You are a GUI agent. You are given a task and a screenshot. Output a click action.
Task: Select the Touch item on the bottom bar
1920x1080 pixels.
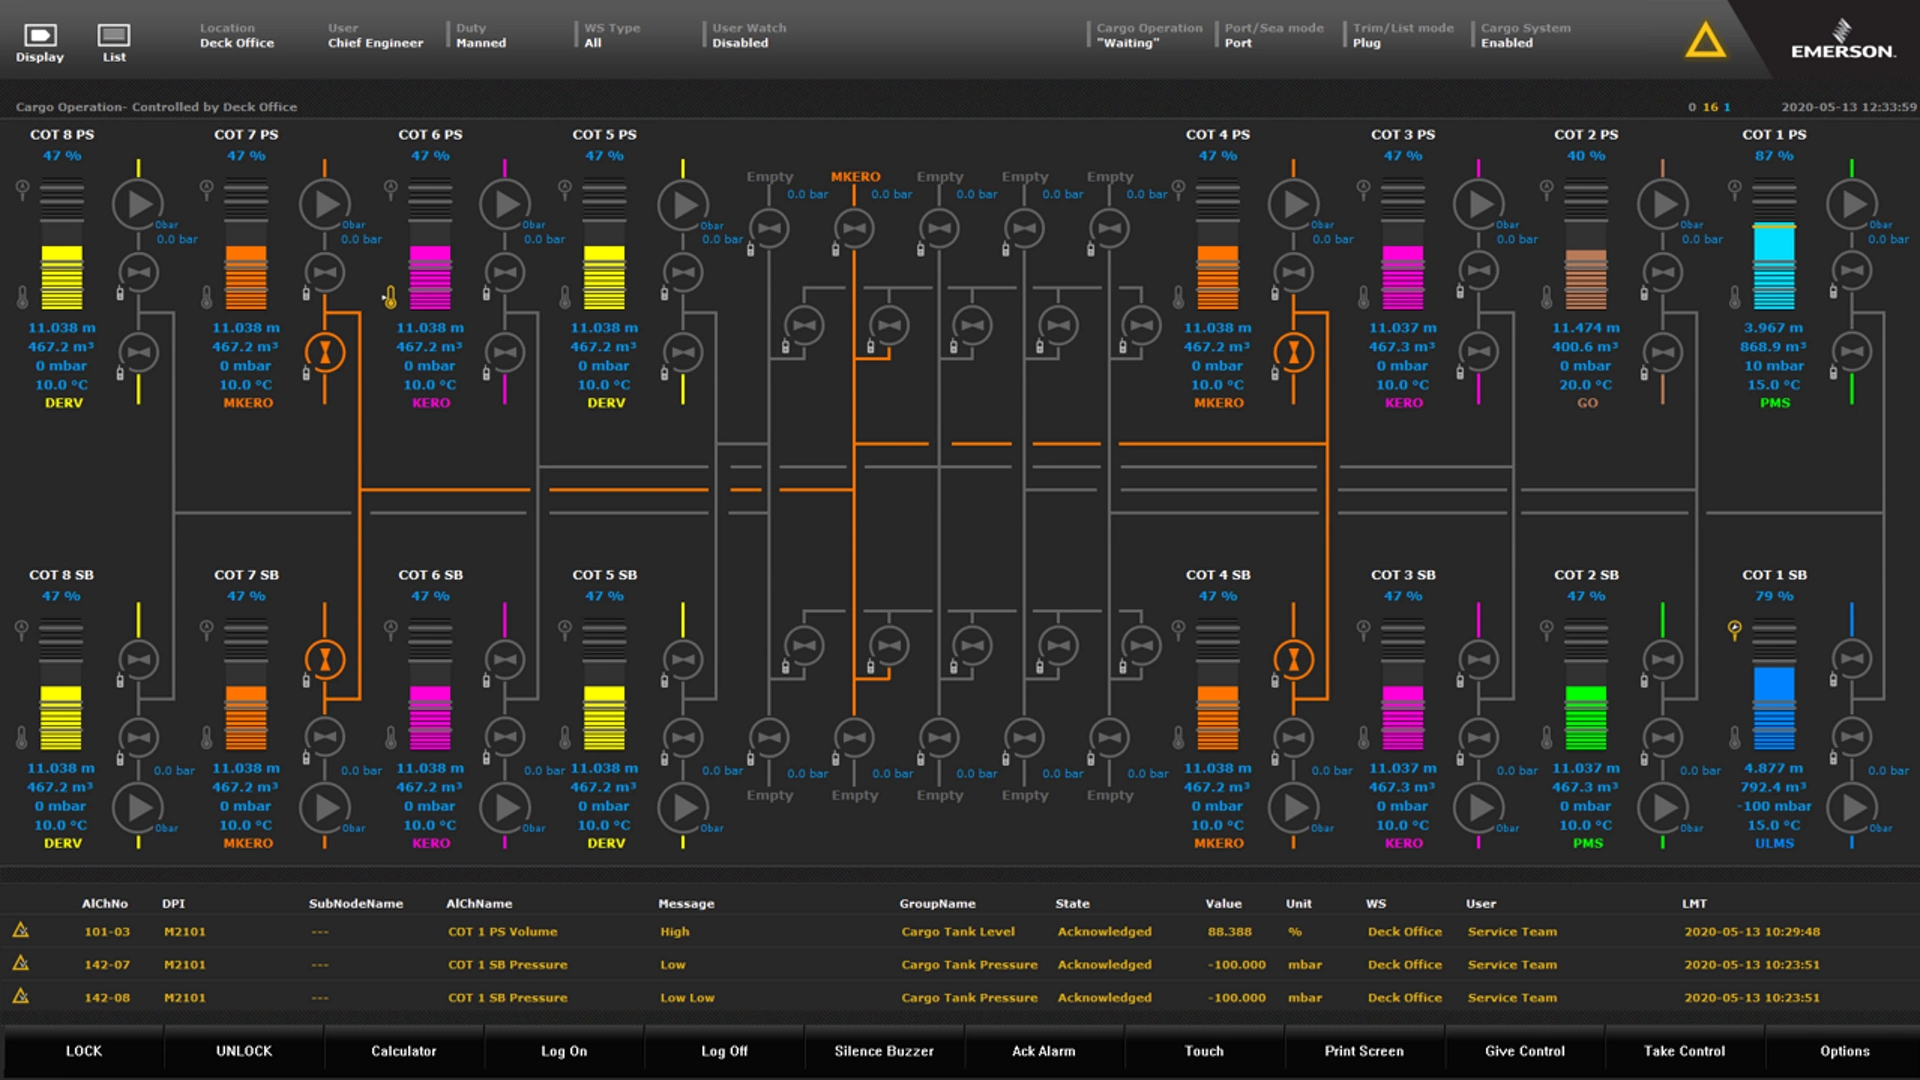(1204, 1051)
